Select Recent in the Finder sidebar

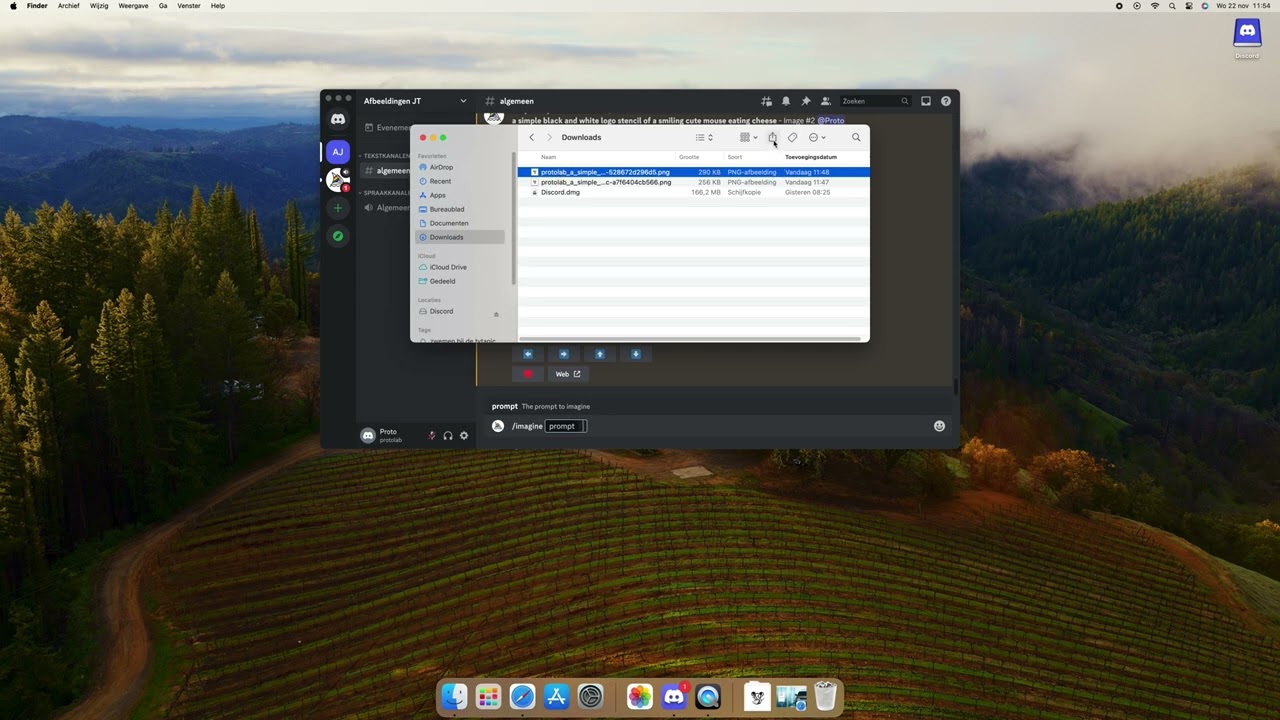(x=461, y=181)
